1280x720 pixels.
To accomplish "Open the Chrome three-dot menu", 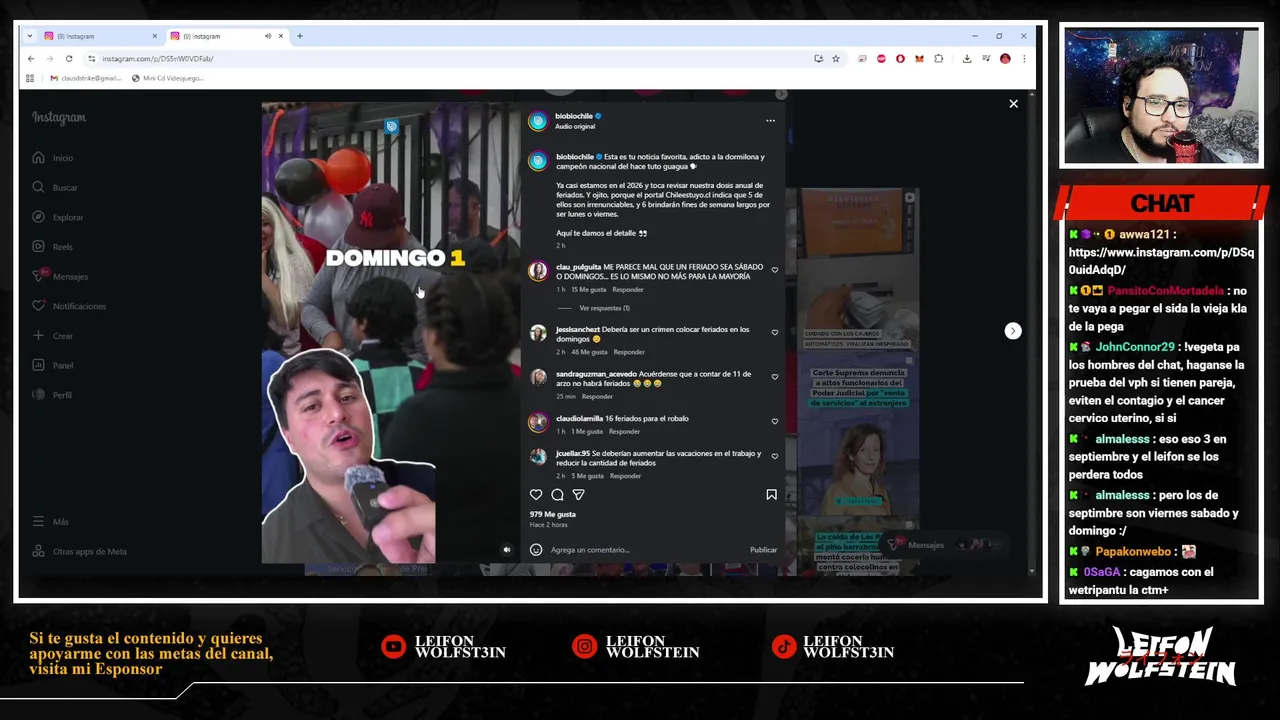I will click(1024, 59).
